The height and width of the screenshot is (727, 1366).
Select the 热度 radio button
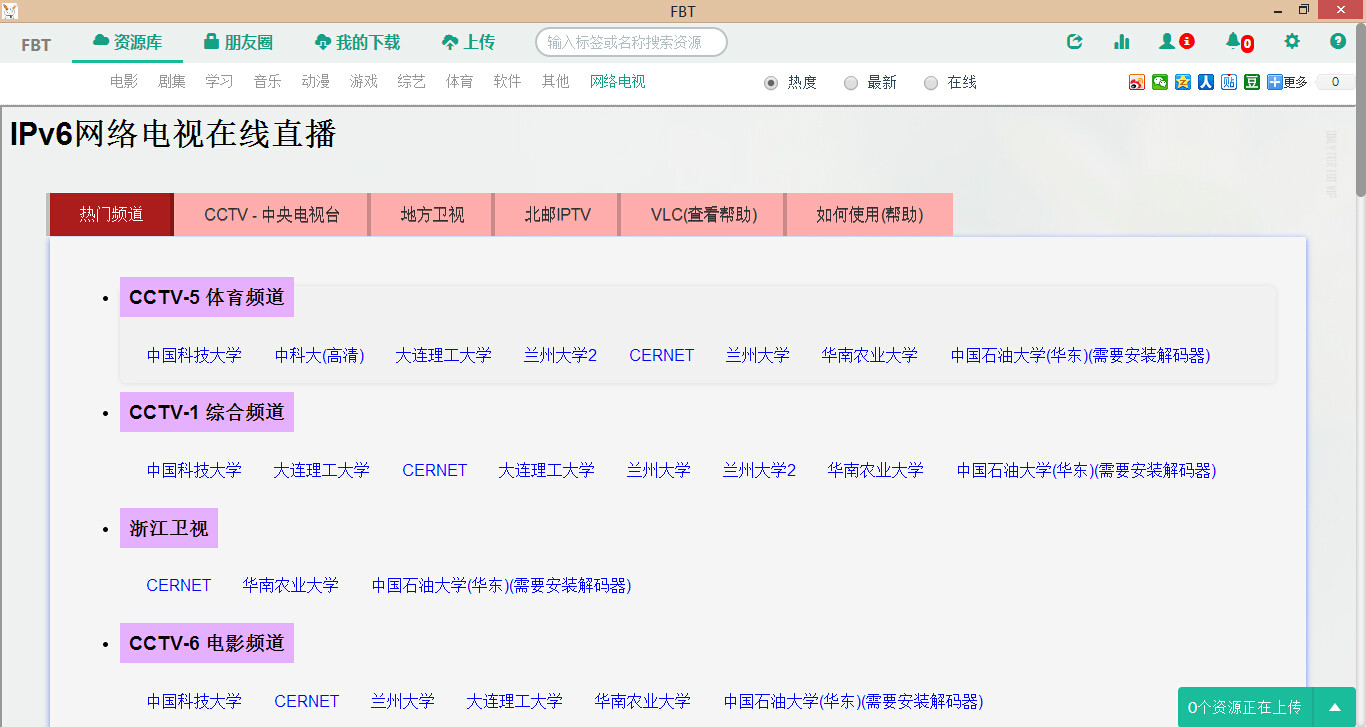[771, 83]
